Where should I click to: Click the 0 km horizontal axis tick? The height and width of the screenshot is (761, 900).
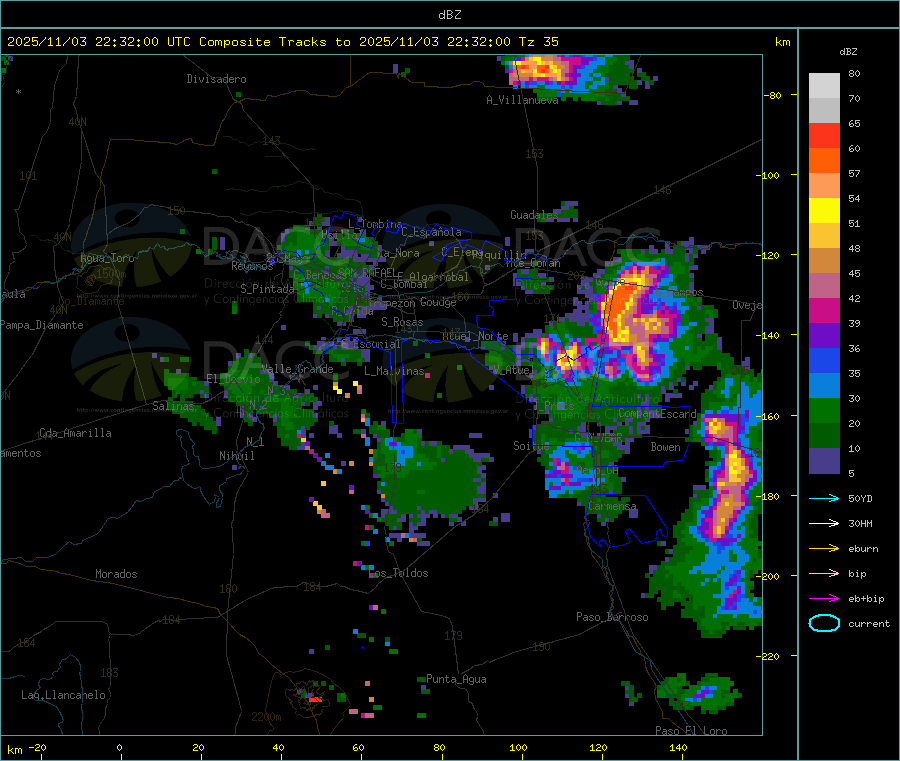[119, 747]
